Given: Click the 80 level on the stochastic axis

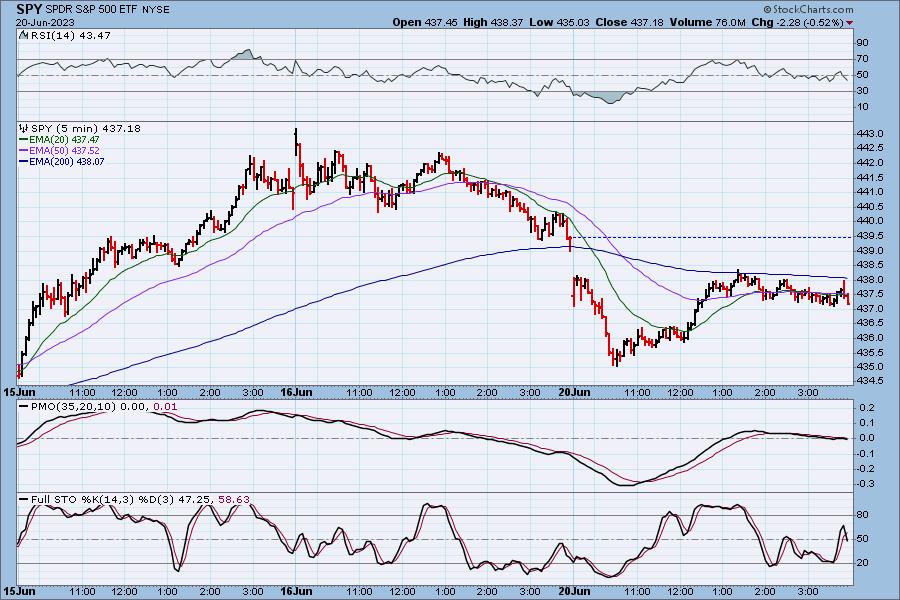Looking at the screenshot, I should tap(862, 515).
